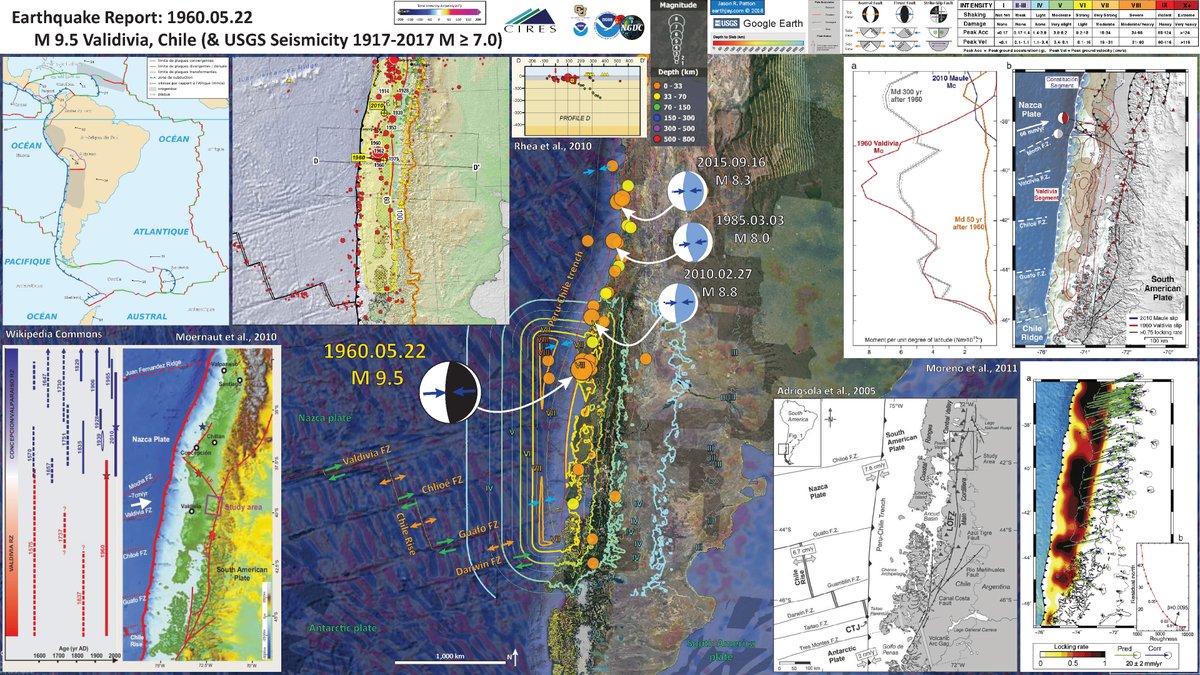Click the 'Jason R. Patton' author credit
This screenshot has width=1200, height=675.
(737, 5)
